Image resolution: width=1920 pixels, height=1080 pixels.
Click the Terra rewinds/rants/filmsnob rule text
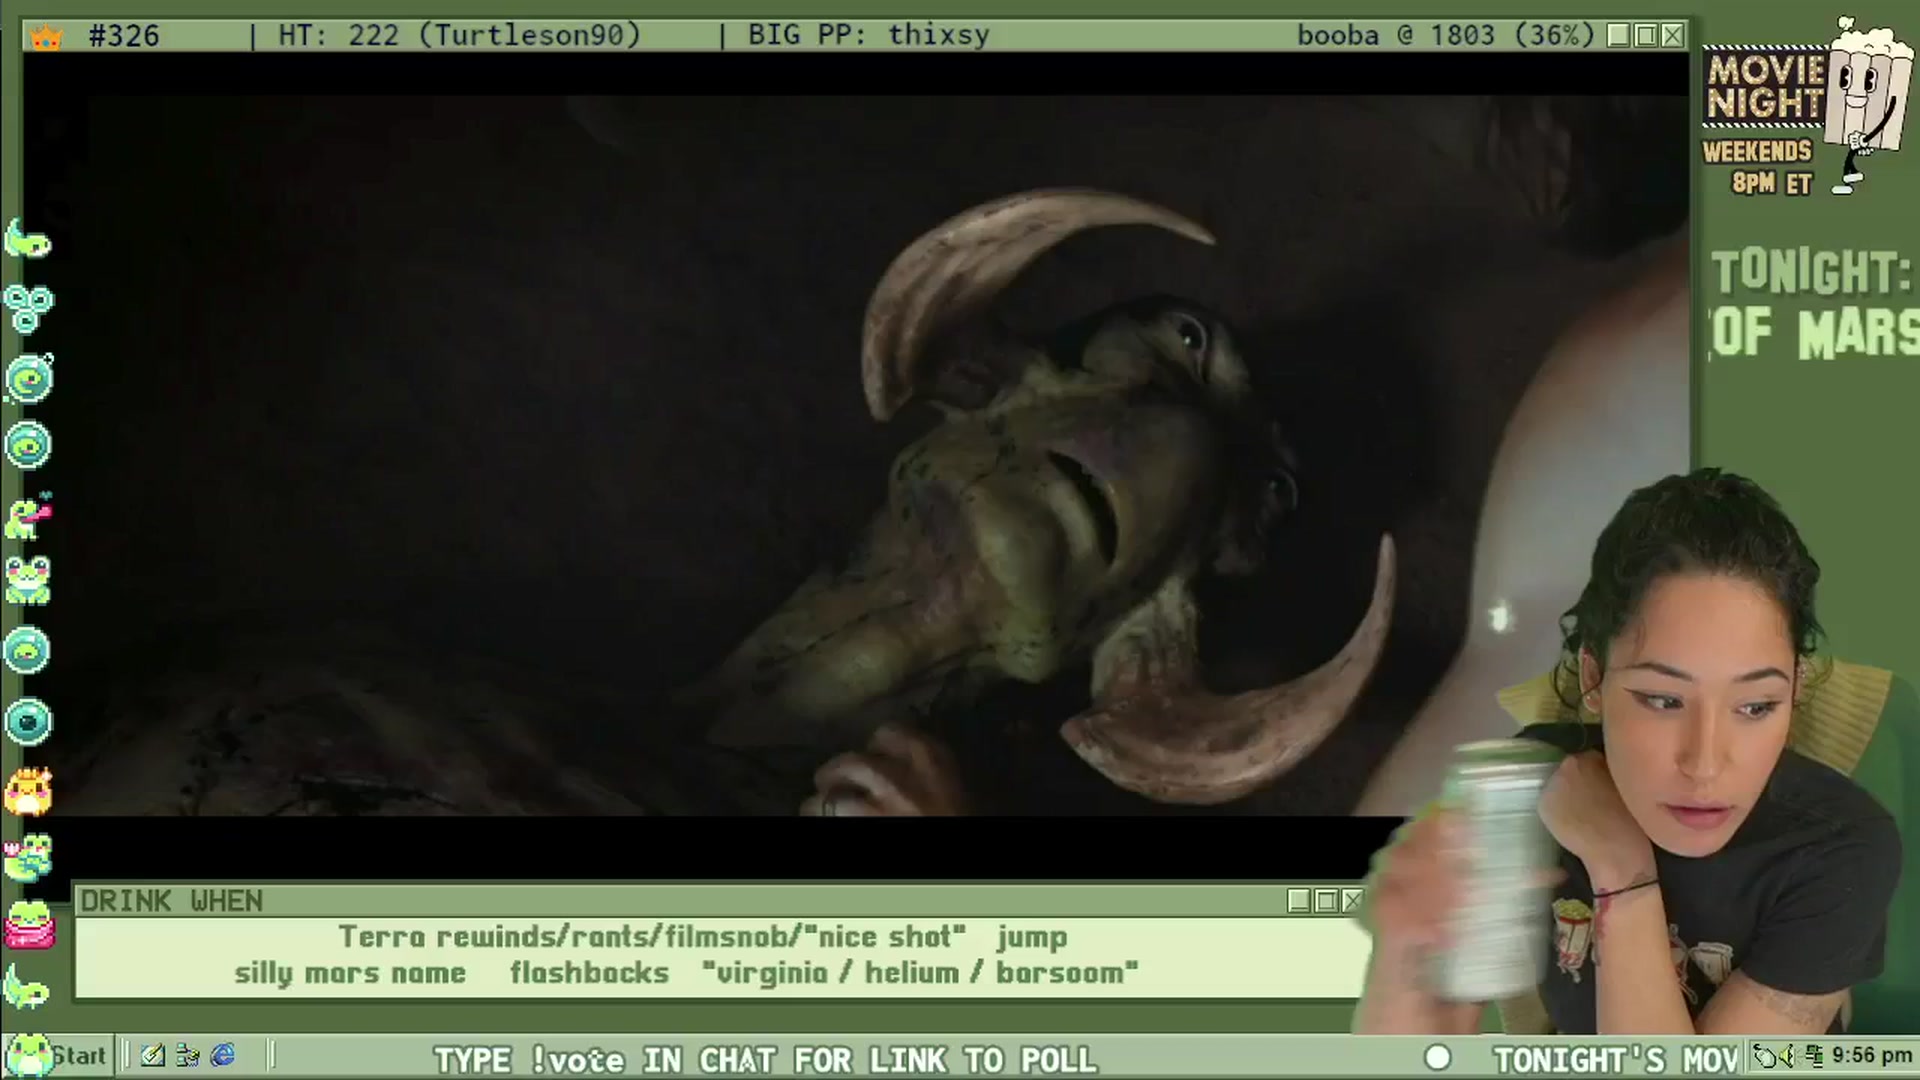[x=652, y=937]
